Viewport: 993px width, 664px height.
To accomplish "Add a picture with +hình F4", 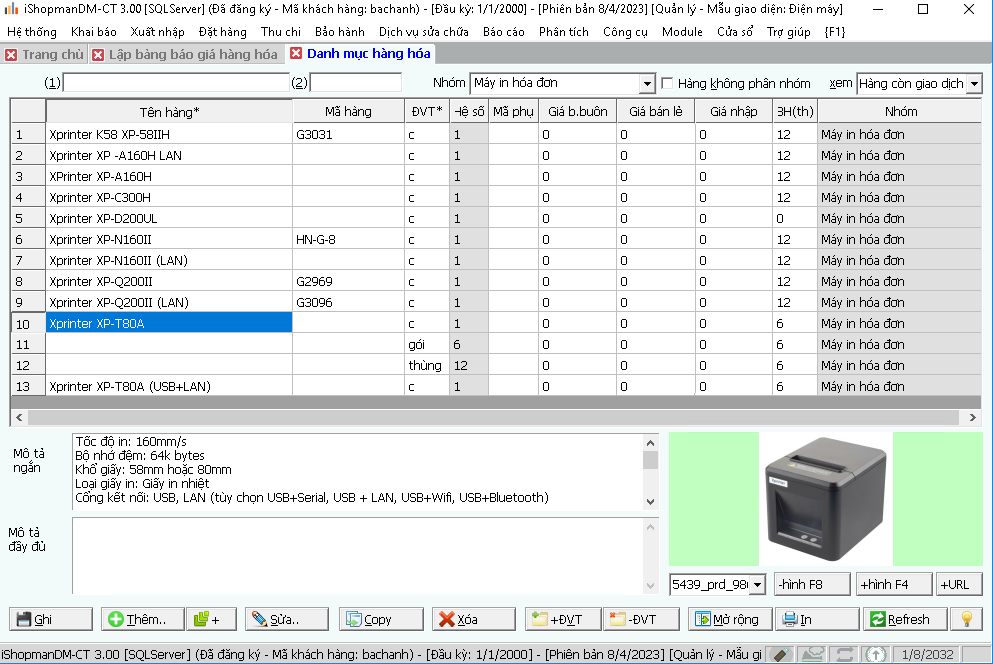I will coord(894,584).
